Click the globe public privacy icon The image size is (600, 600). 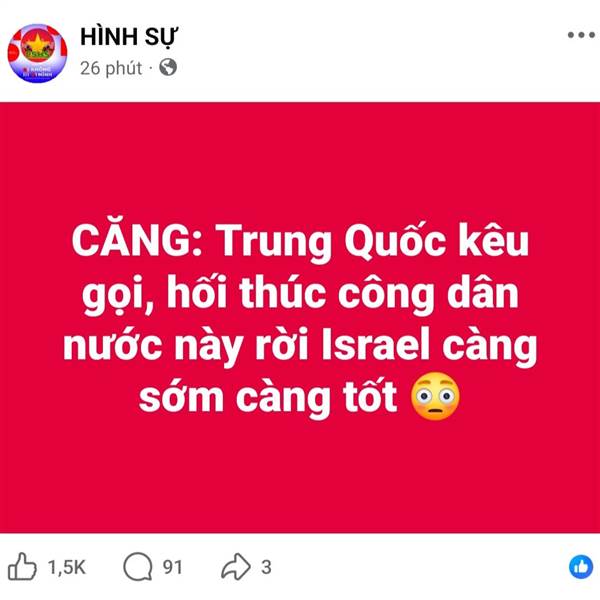168,67
